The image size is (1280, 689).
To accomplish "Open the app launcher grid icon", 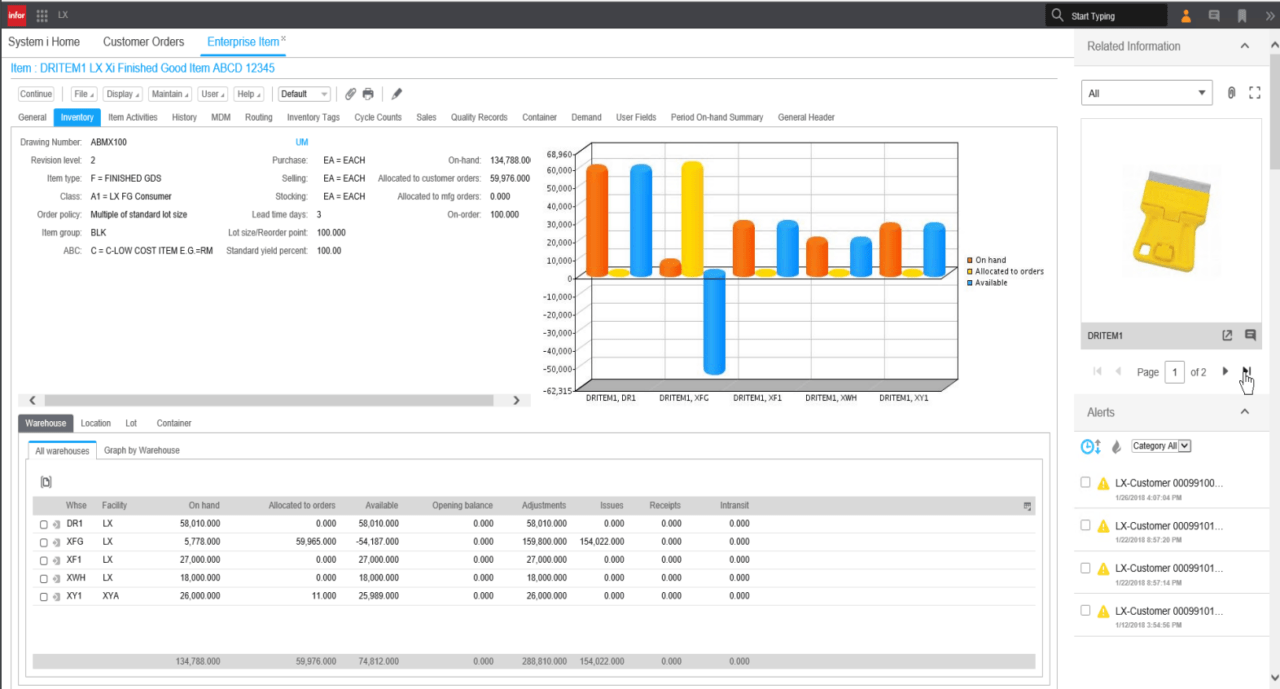I will [x=42, y=16].
